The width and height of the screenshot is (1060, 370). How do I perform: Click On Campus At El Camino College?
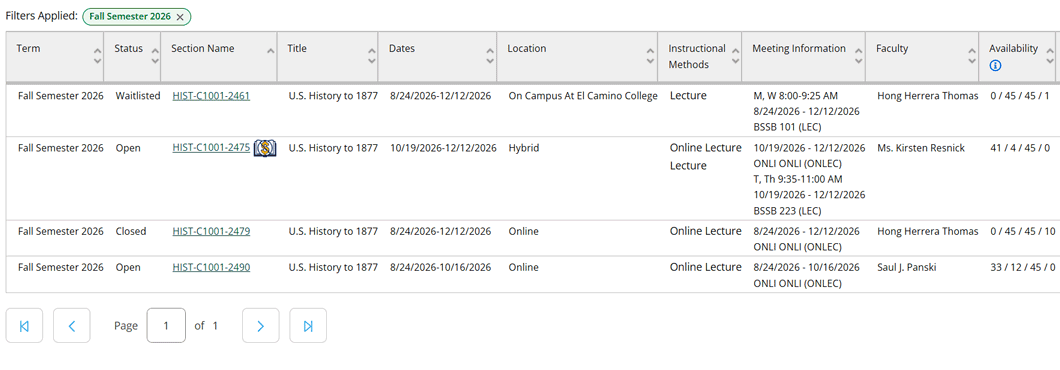(583, 96)
